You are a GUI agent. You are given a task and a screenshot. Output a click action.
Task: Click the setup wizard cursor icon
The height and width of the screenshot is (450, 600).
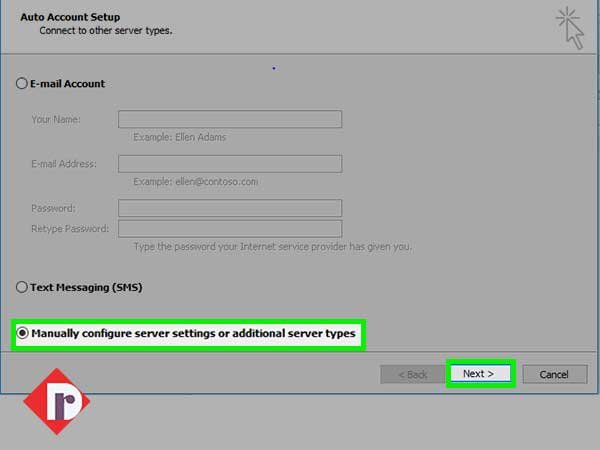click(x=570, y=28)
